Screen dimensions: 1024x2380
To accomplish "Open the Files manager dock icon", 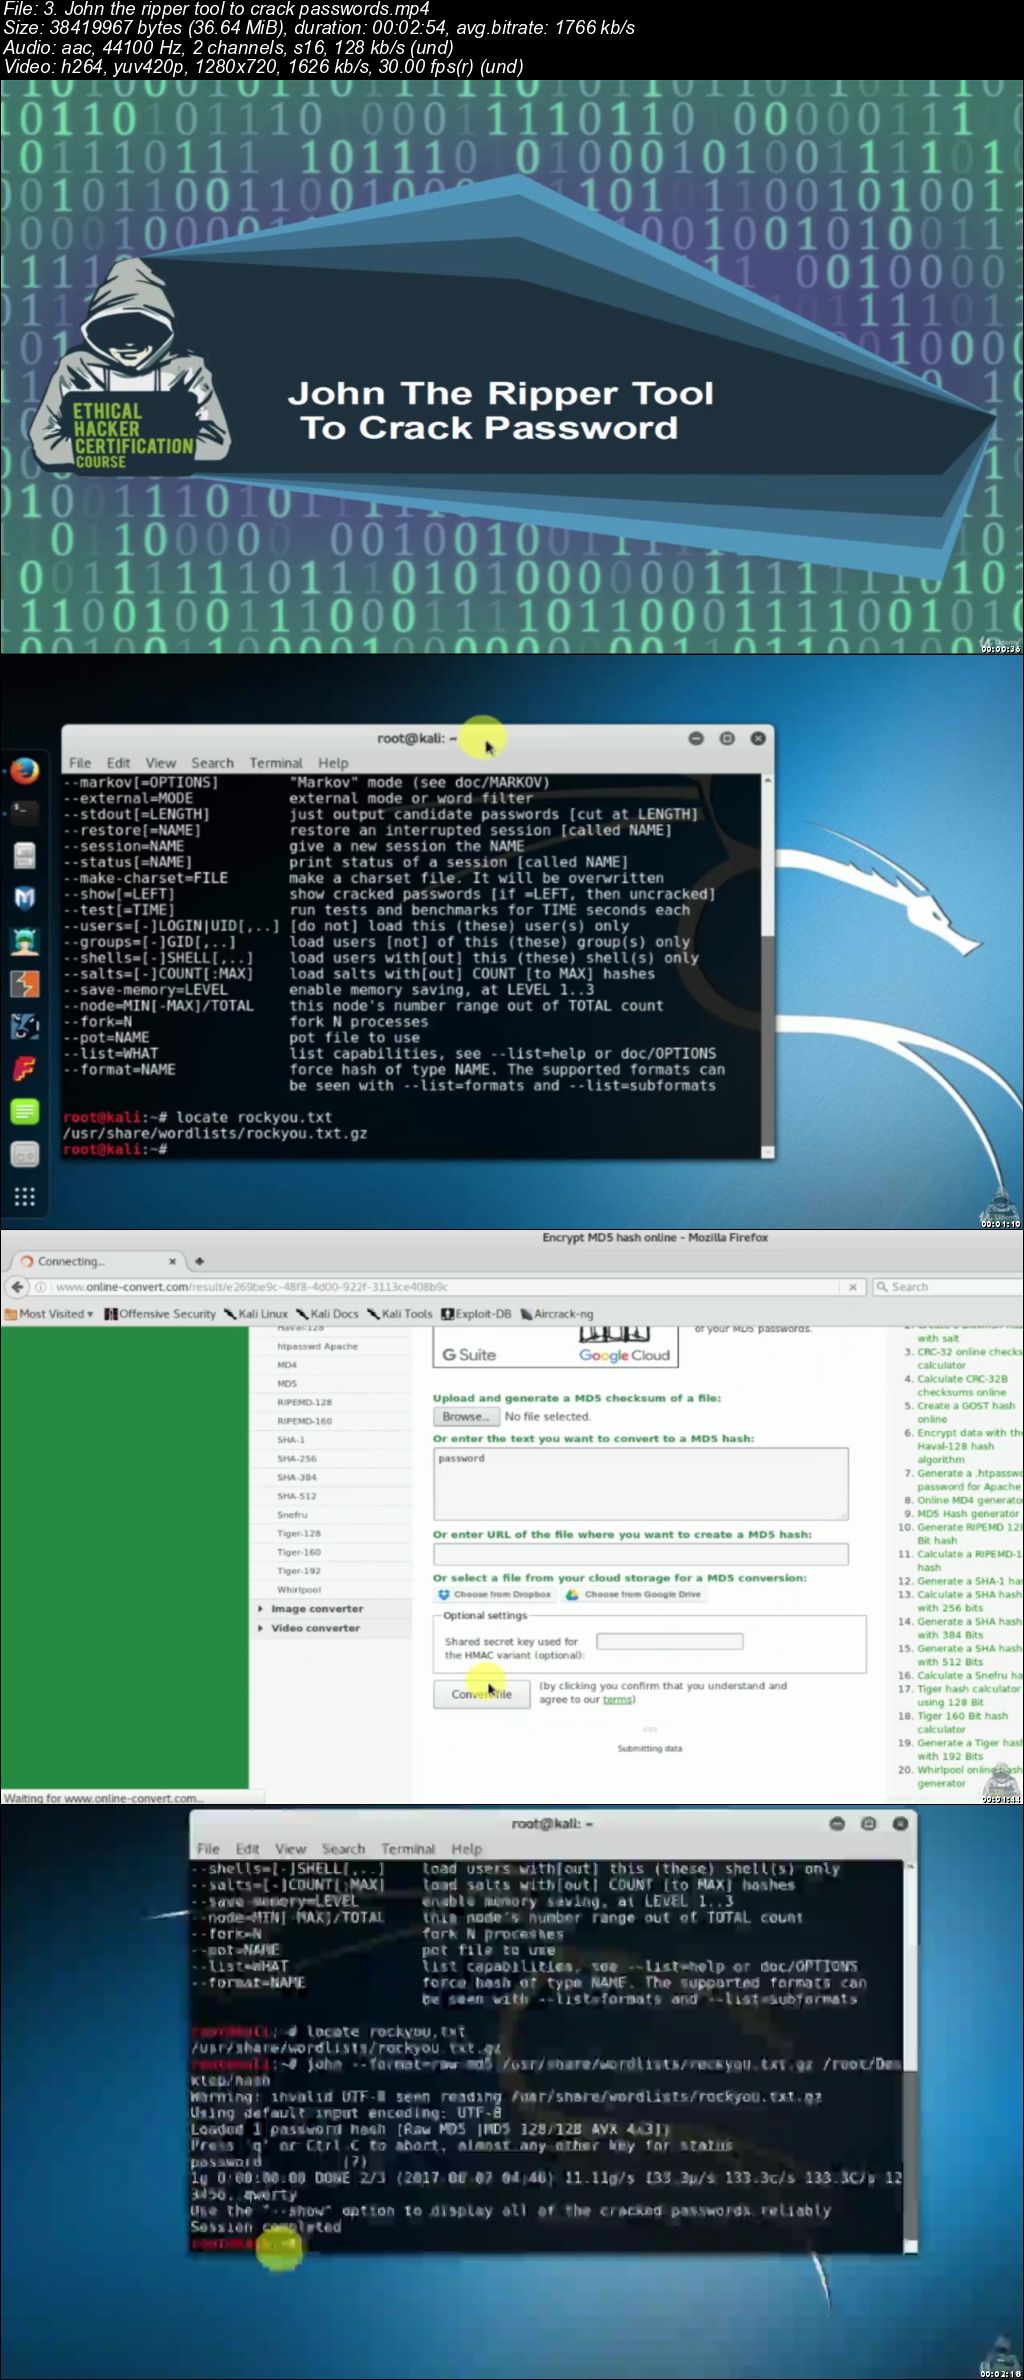I will coord(24,855).
